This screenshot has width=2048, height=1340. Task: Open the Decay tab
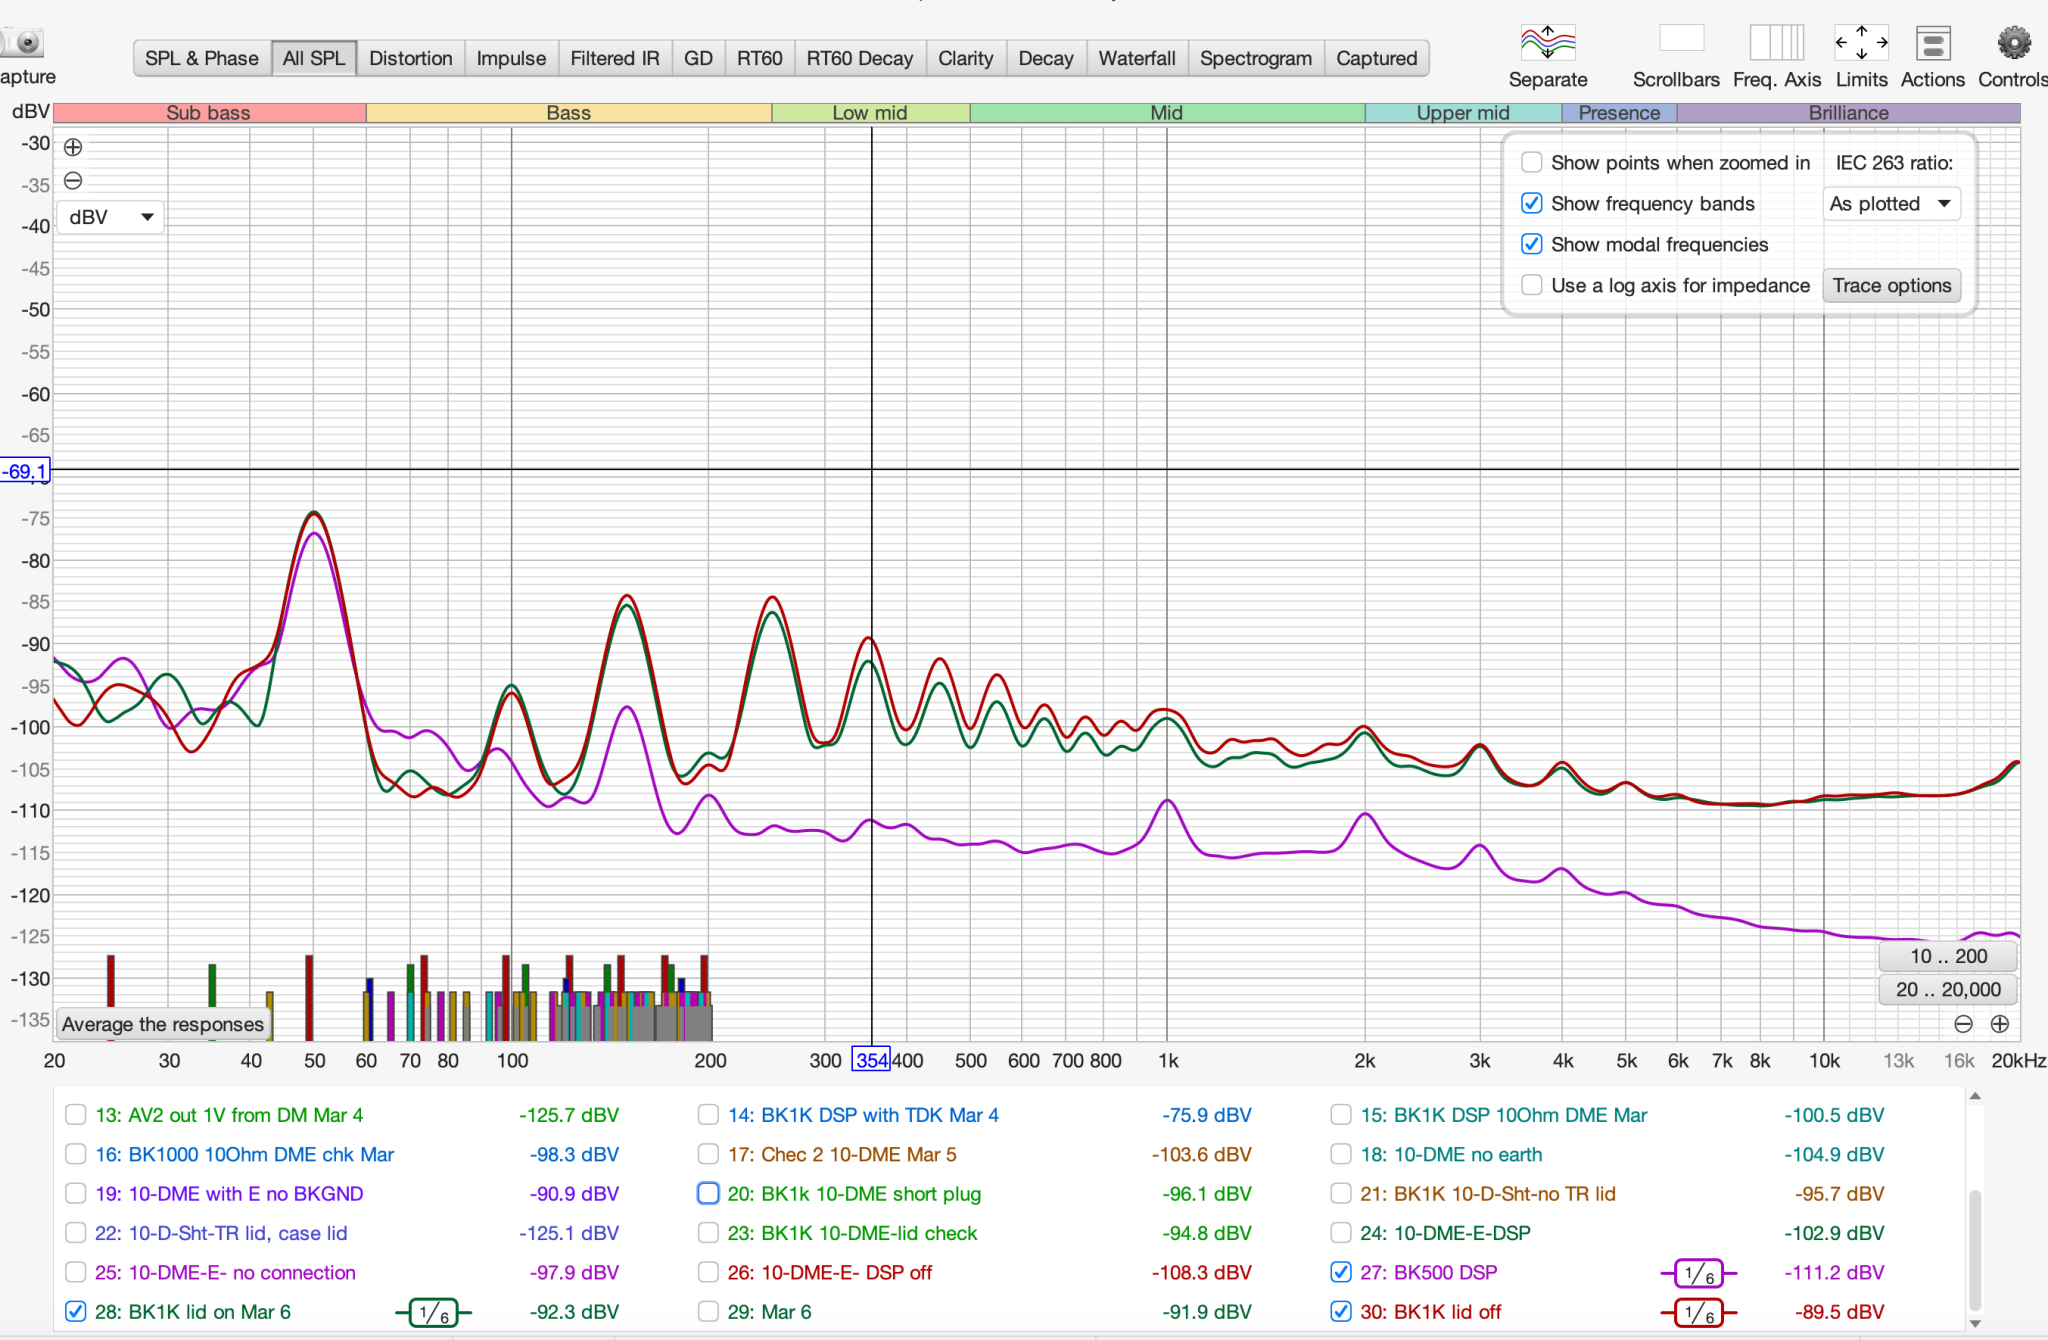(x=1046, y=58)
